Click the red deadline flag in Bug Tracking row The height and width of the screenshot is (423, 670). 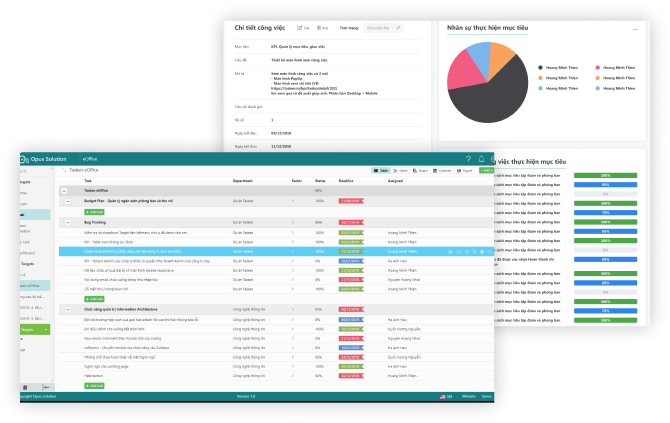(351, 223)
